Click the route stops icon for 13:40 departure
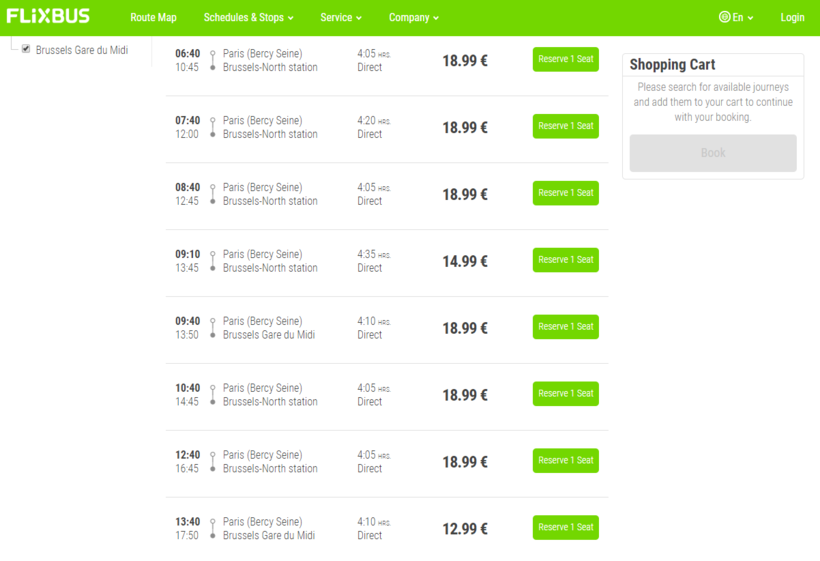Screen dimensions: 820x561 click(212, 528)
